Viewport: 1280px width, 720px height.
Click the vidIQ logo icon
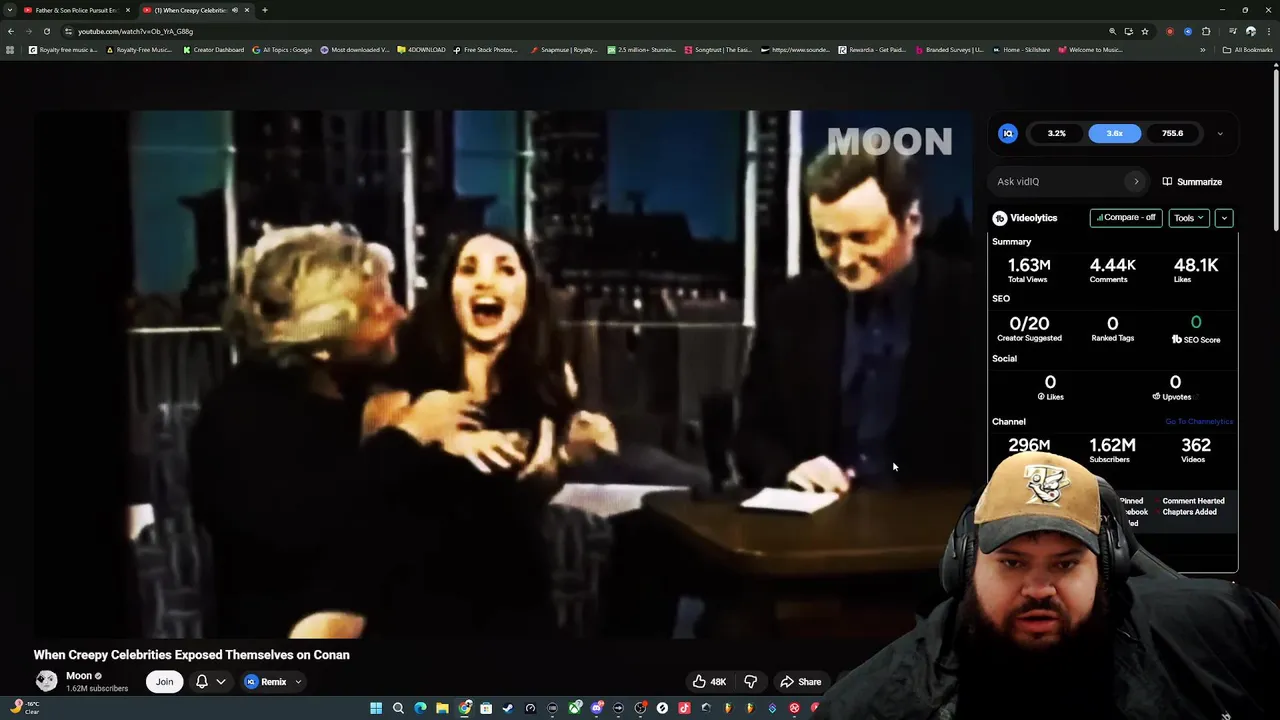click(1008, 133)
